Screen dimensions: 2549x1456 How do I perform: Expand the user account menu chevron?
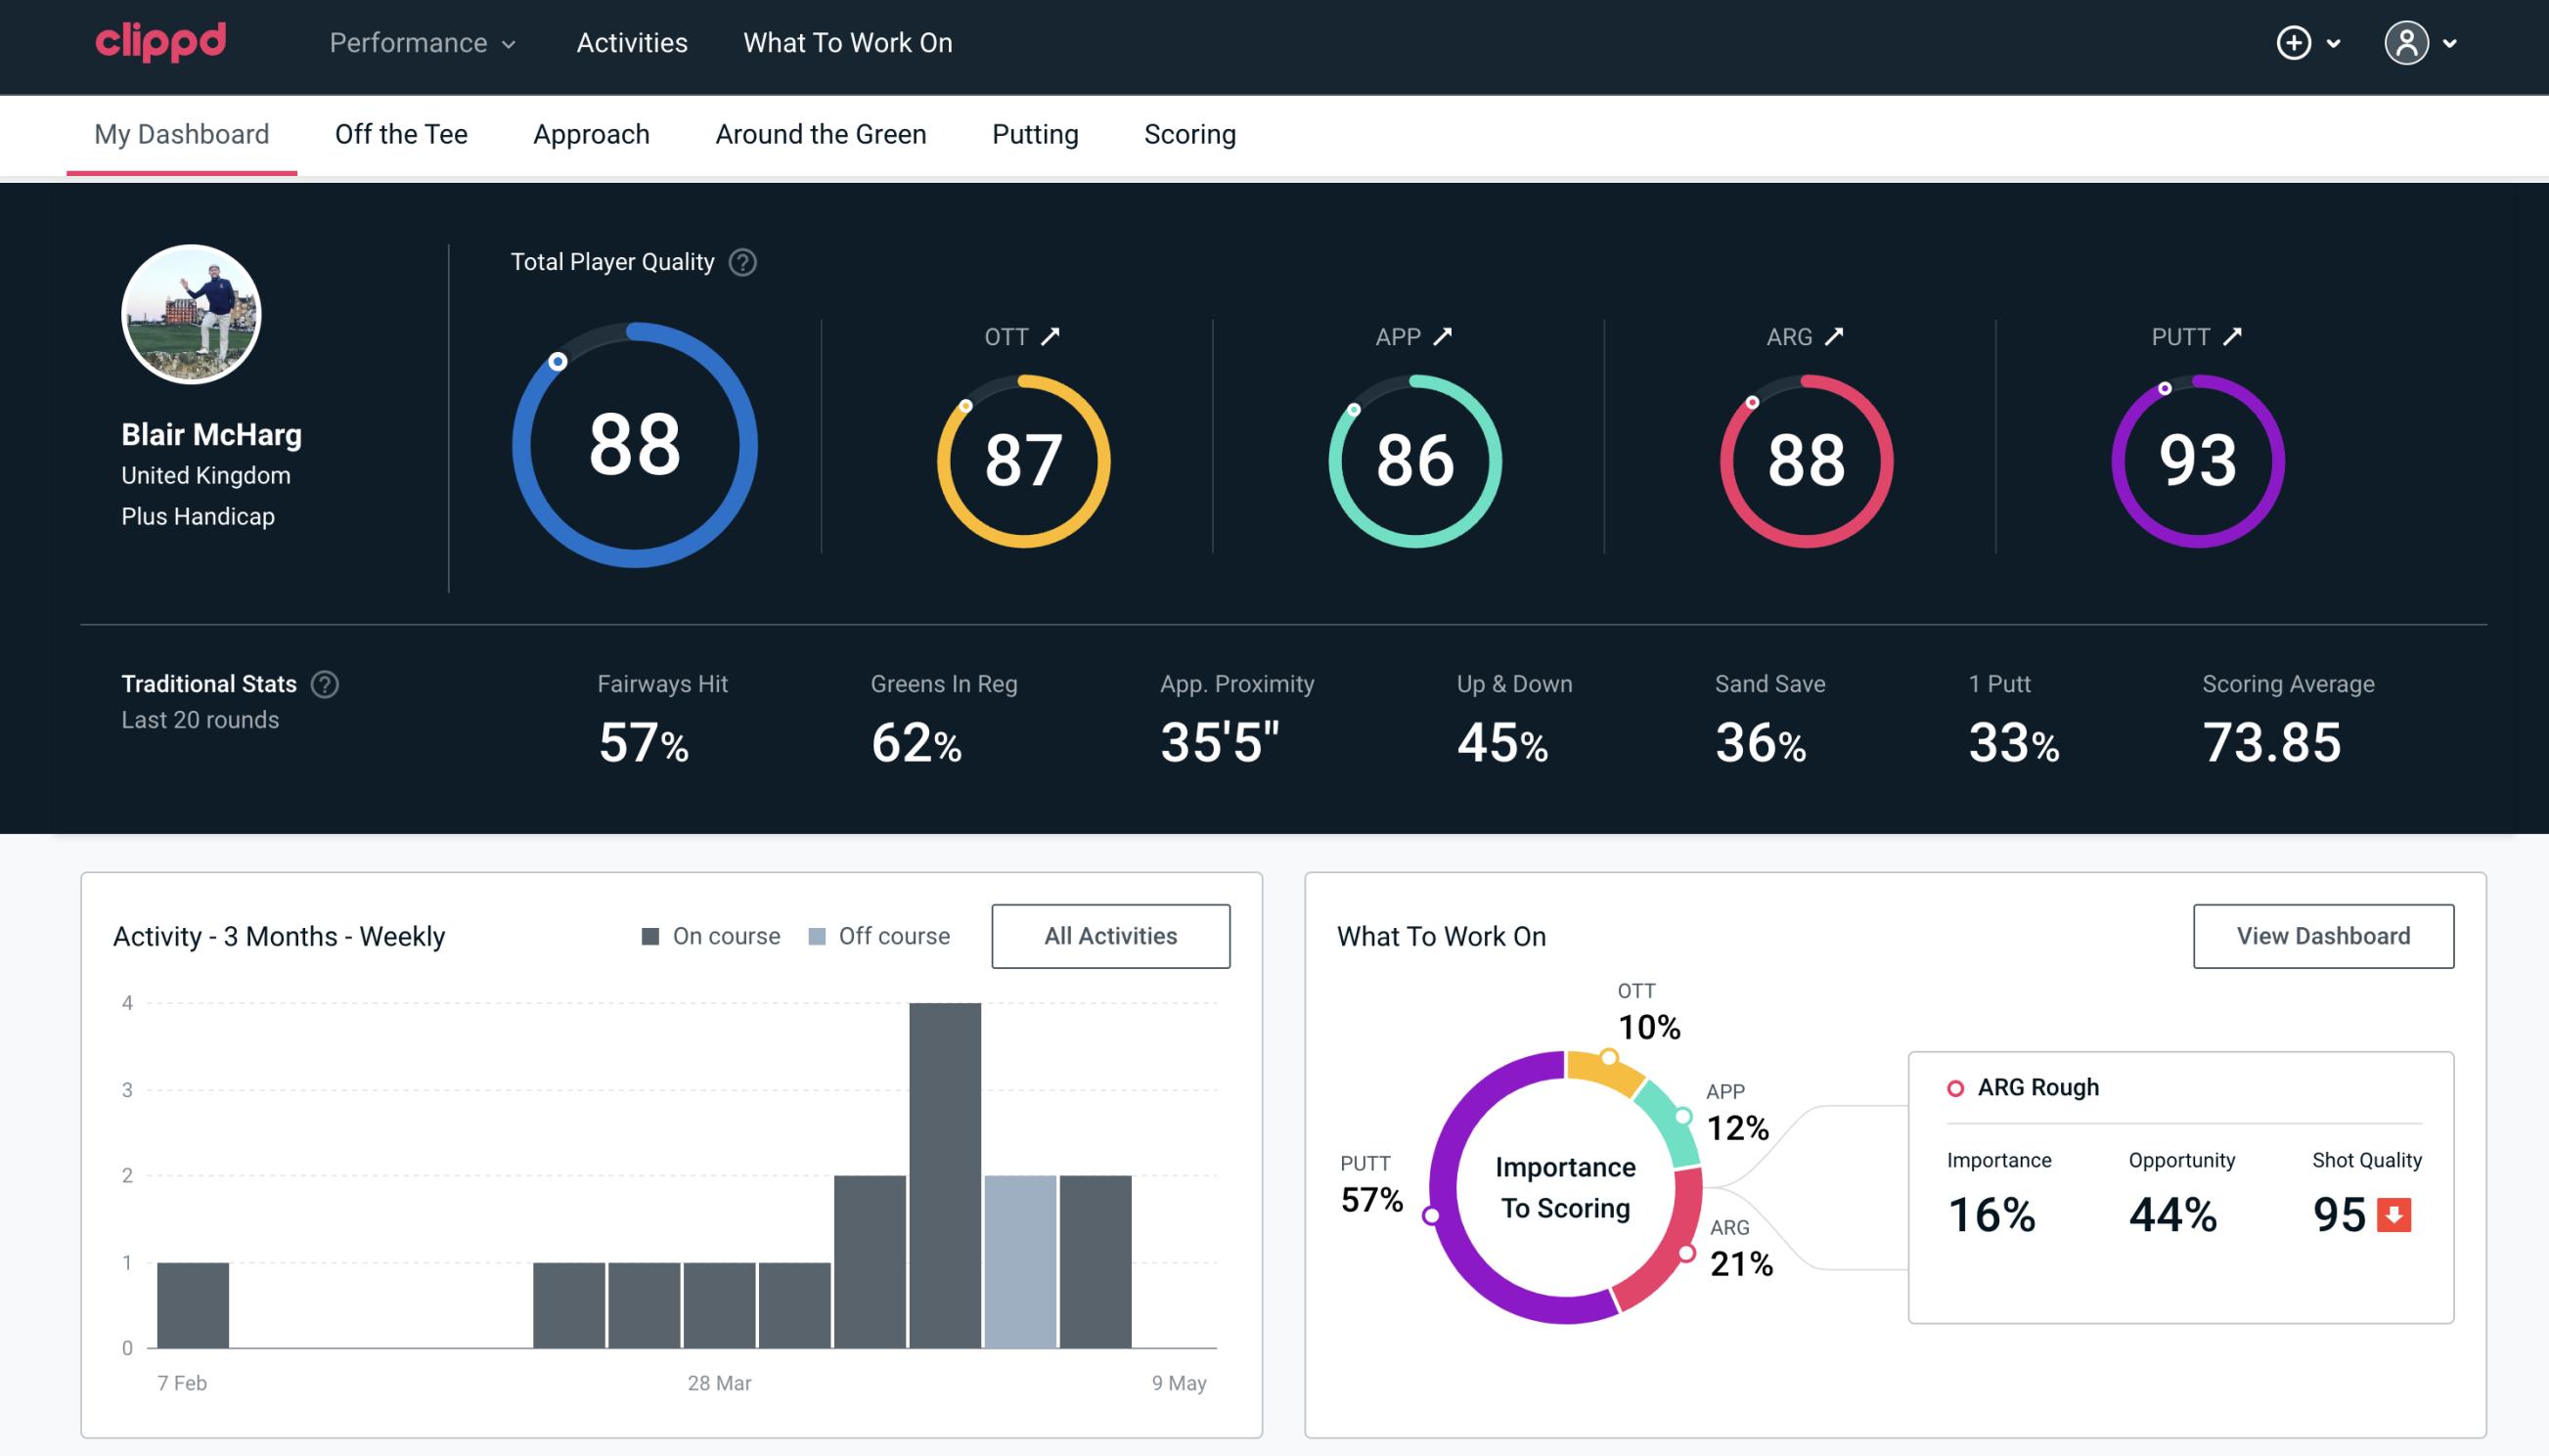pos(2451,44)
